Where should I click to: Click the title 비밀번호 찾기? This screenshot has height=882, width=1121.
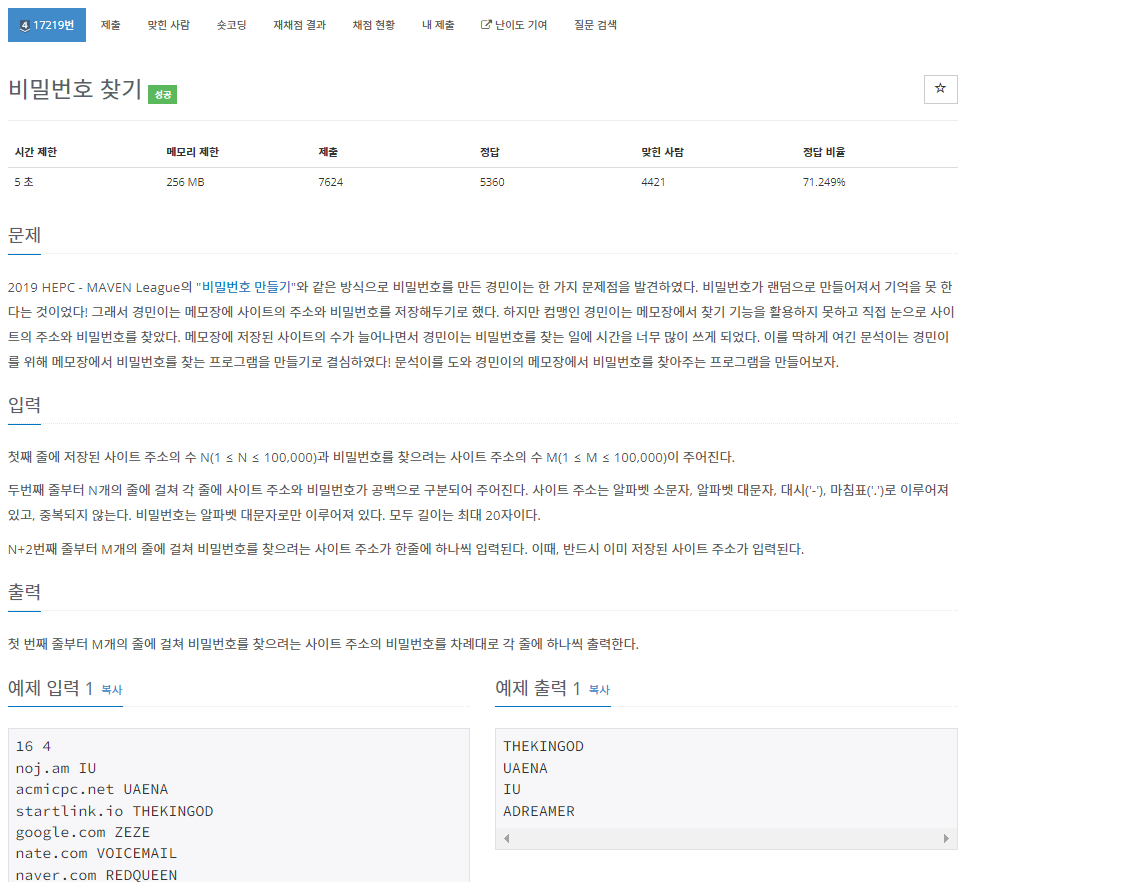[75, 89]
